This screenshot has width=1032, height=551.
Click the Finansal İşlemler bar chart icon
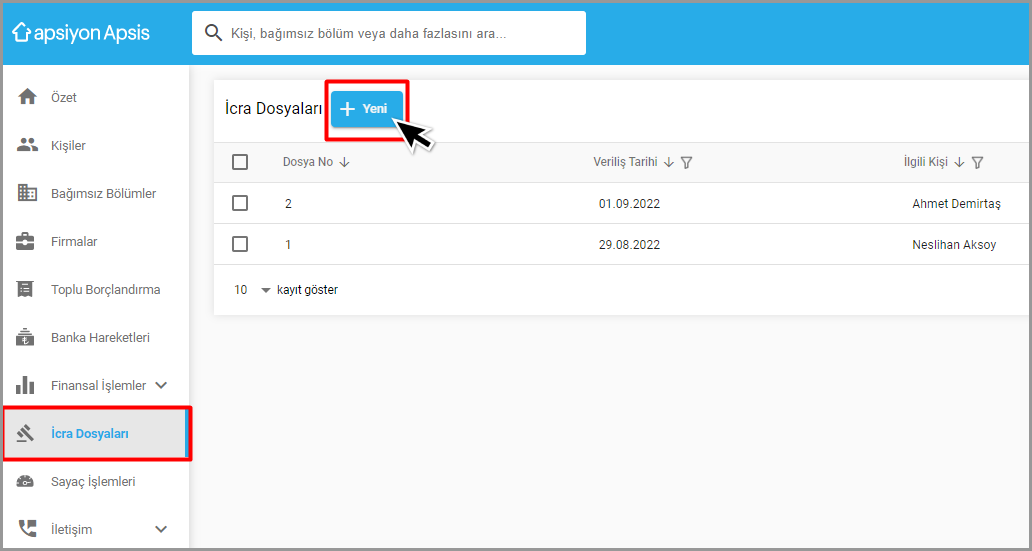tap(25, 386)
